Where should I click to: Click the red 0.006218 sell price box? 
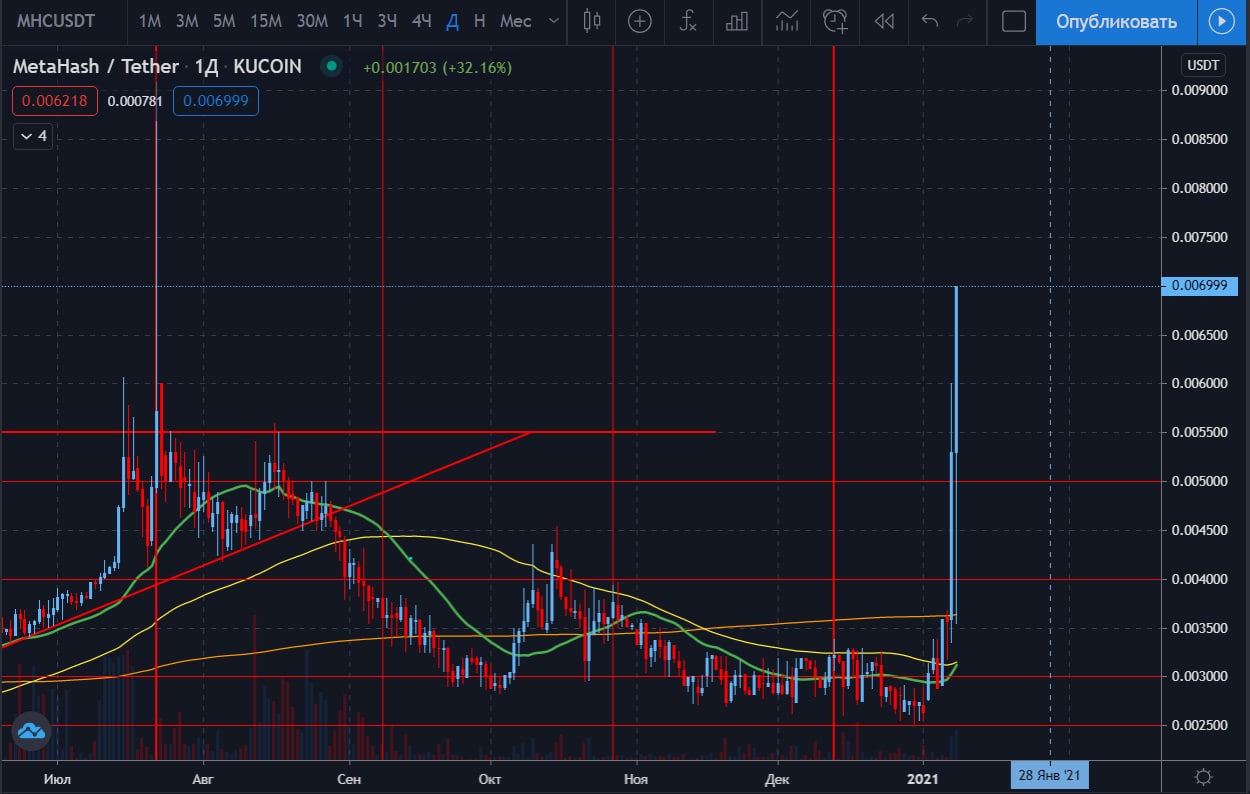point(56,101)
